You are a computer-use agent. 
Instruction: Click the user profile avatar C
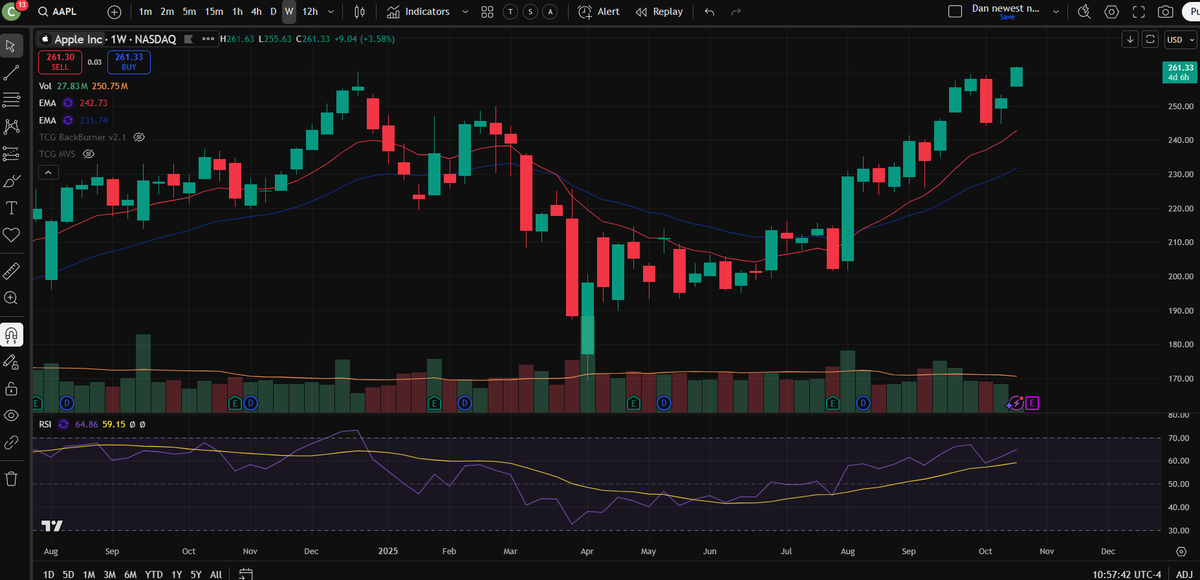(11, 12)
